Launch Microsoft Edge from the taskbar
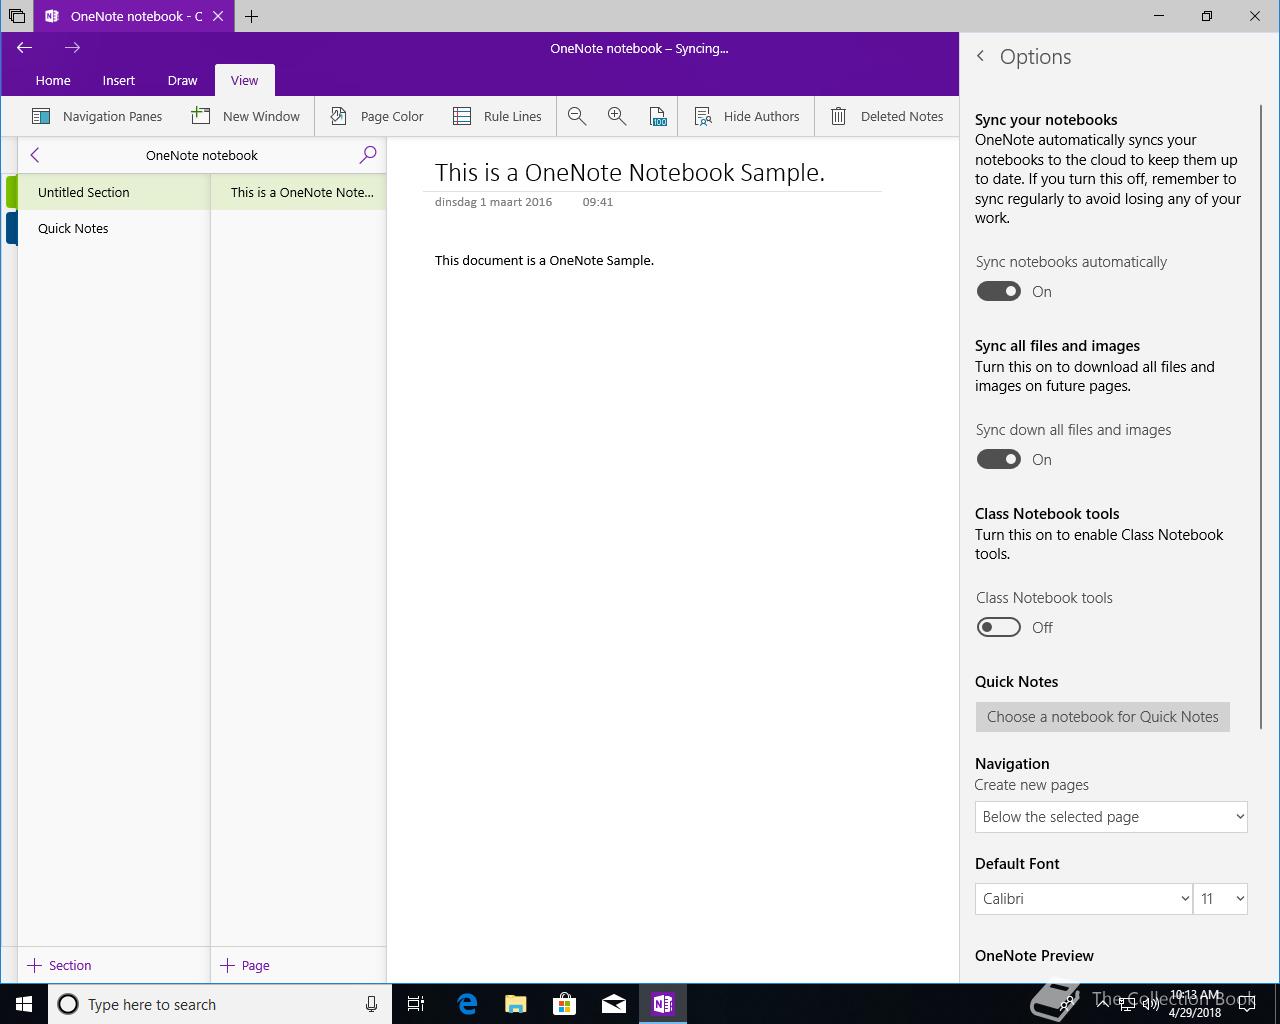This screenshot has width=1280, height=1024. (x=467, y=1004)
